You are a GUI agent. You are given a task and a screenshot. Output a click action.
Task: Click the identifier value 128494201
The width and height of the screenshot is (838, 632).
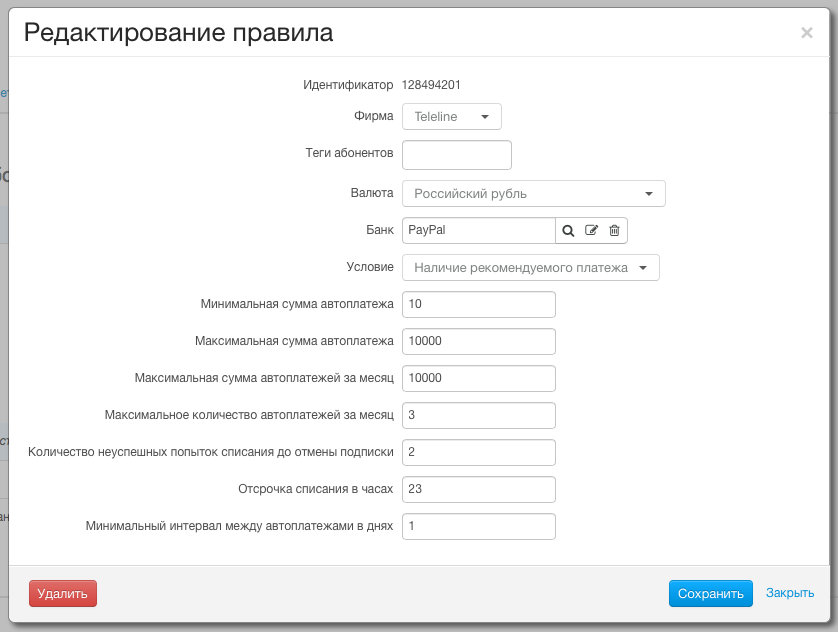pyautogui.click(x=431, y=85)
